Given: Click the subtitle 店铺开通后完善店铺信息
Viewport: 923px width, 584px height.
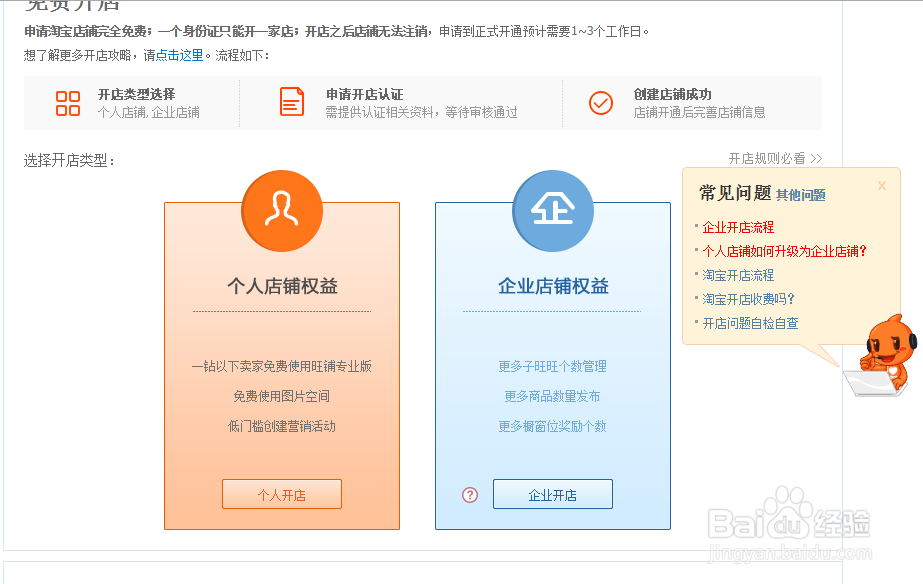Looking at the screenshot, I should pos(699,112).
